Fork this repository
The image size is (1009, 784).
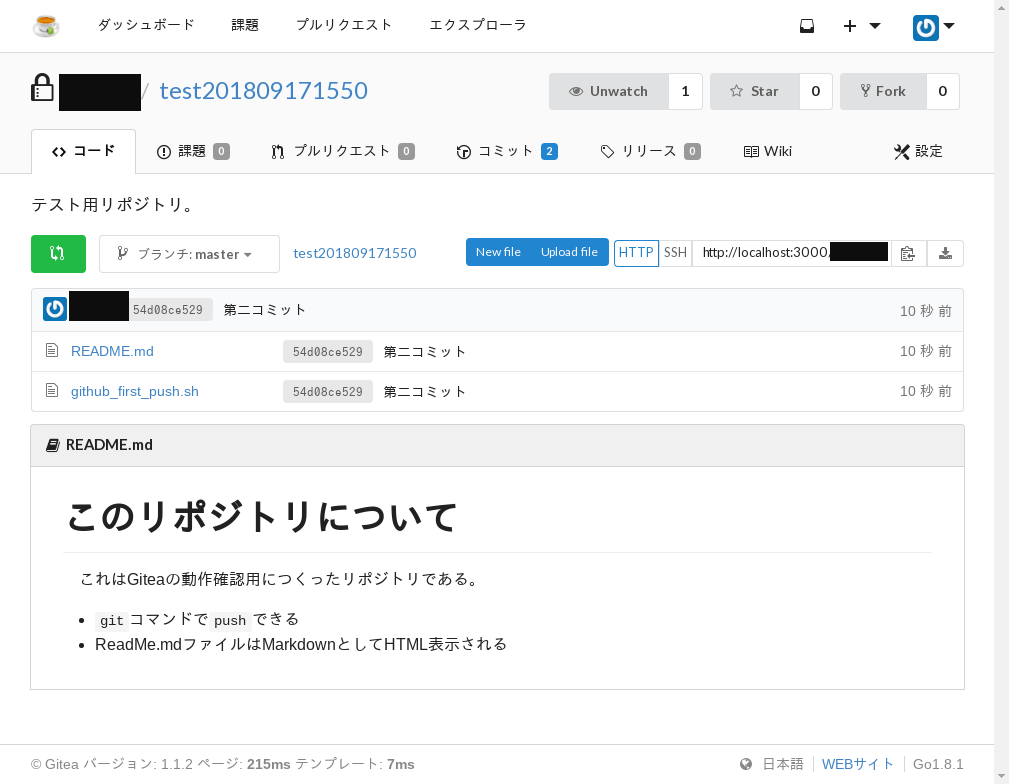[x=884, y=91]
